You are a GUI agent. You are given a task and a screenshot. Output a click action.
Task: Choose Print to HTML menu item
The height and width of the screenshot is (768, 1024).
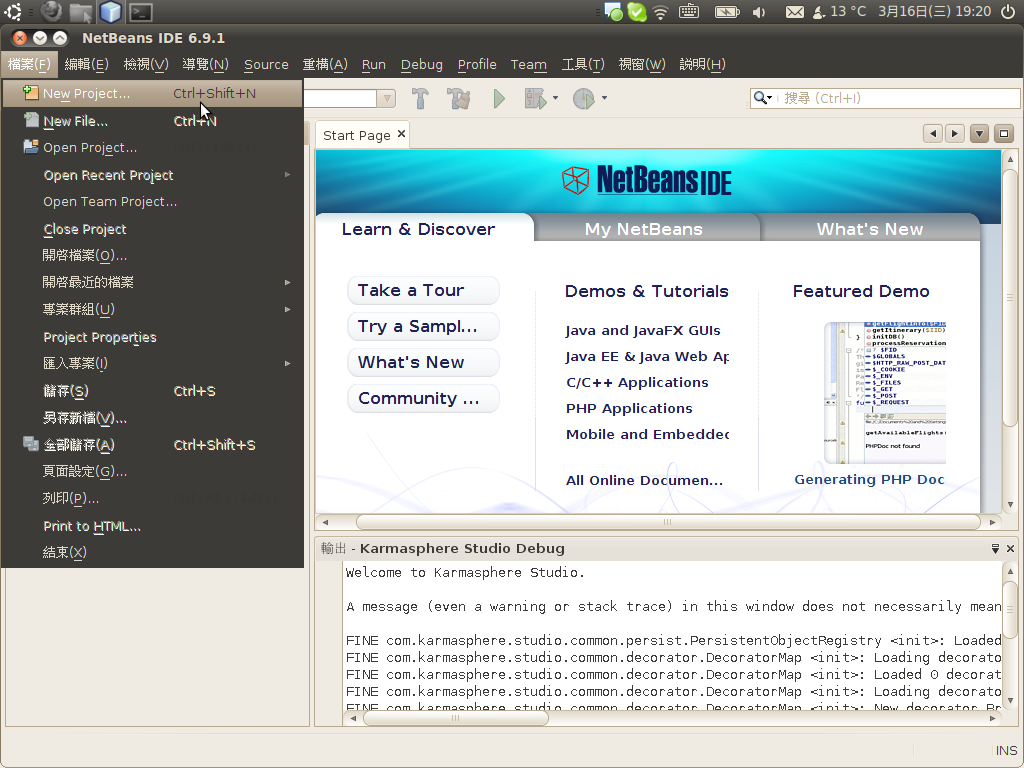click(x=153, y=526)
